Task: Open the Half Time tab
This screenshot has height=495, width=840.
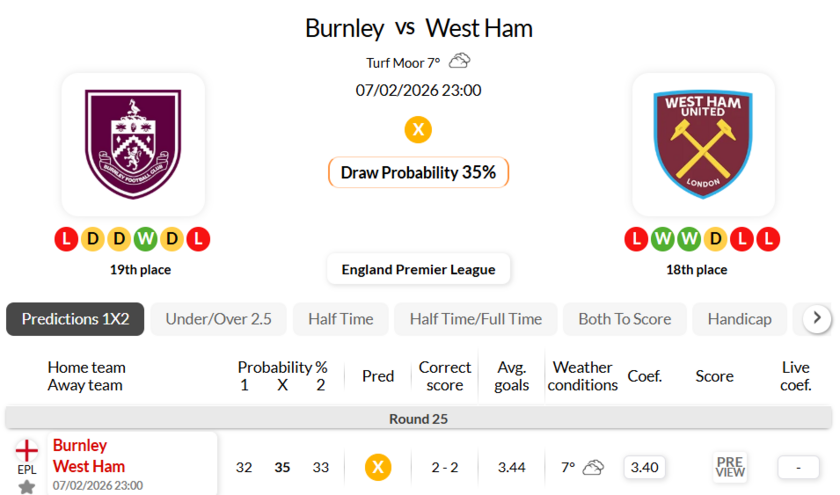Action: (340, 319)
